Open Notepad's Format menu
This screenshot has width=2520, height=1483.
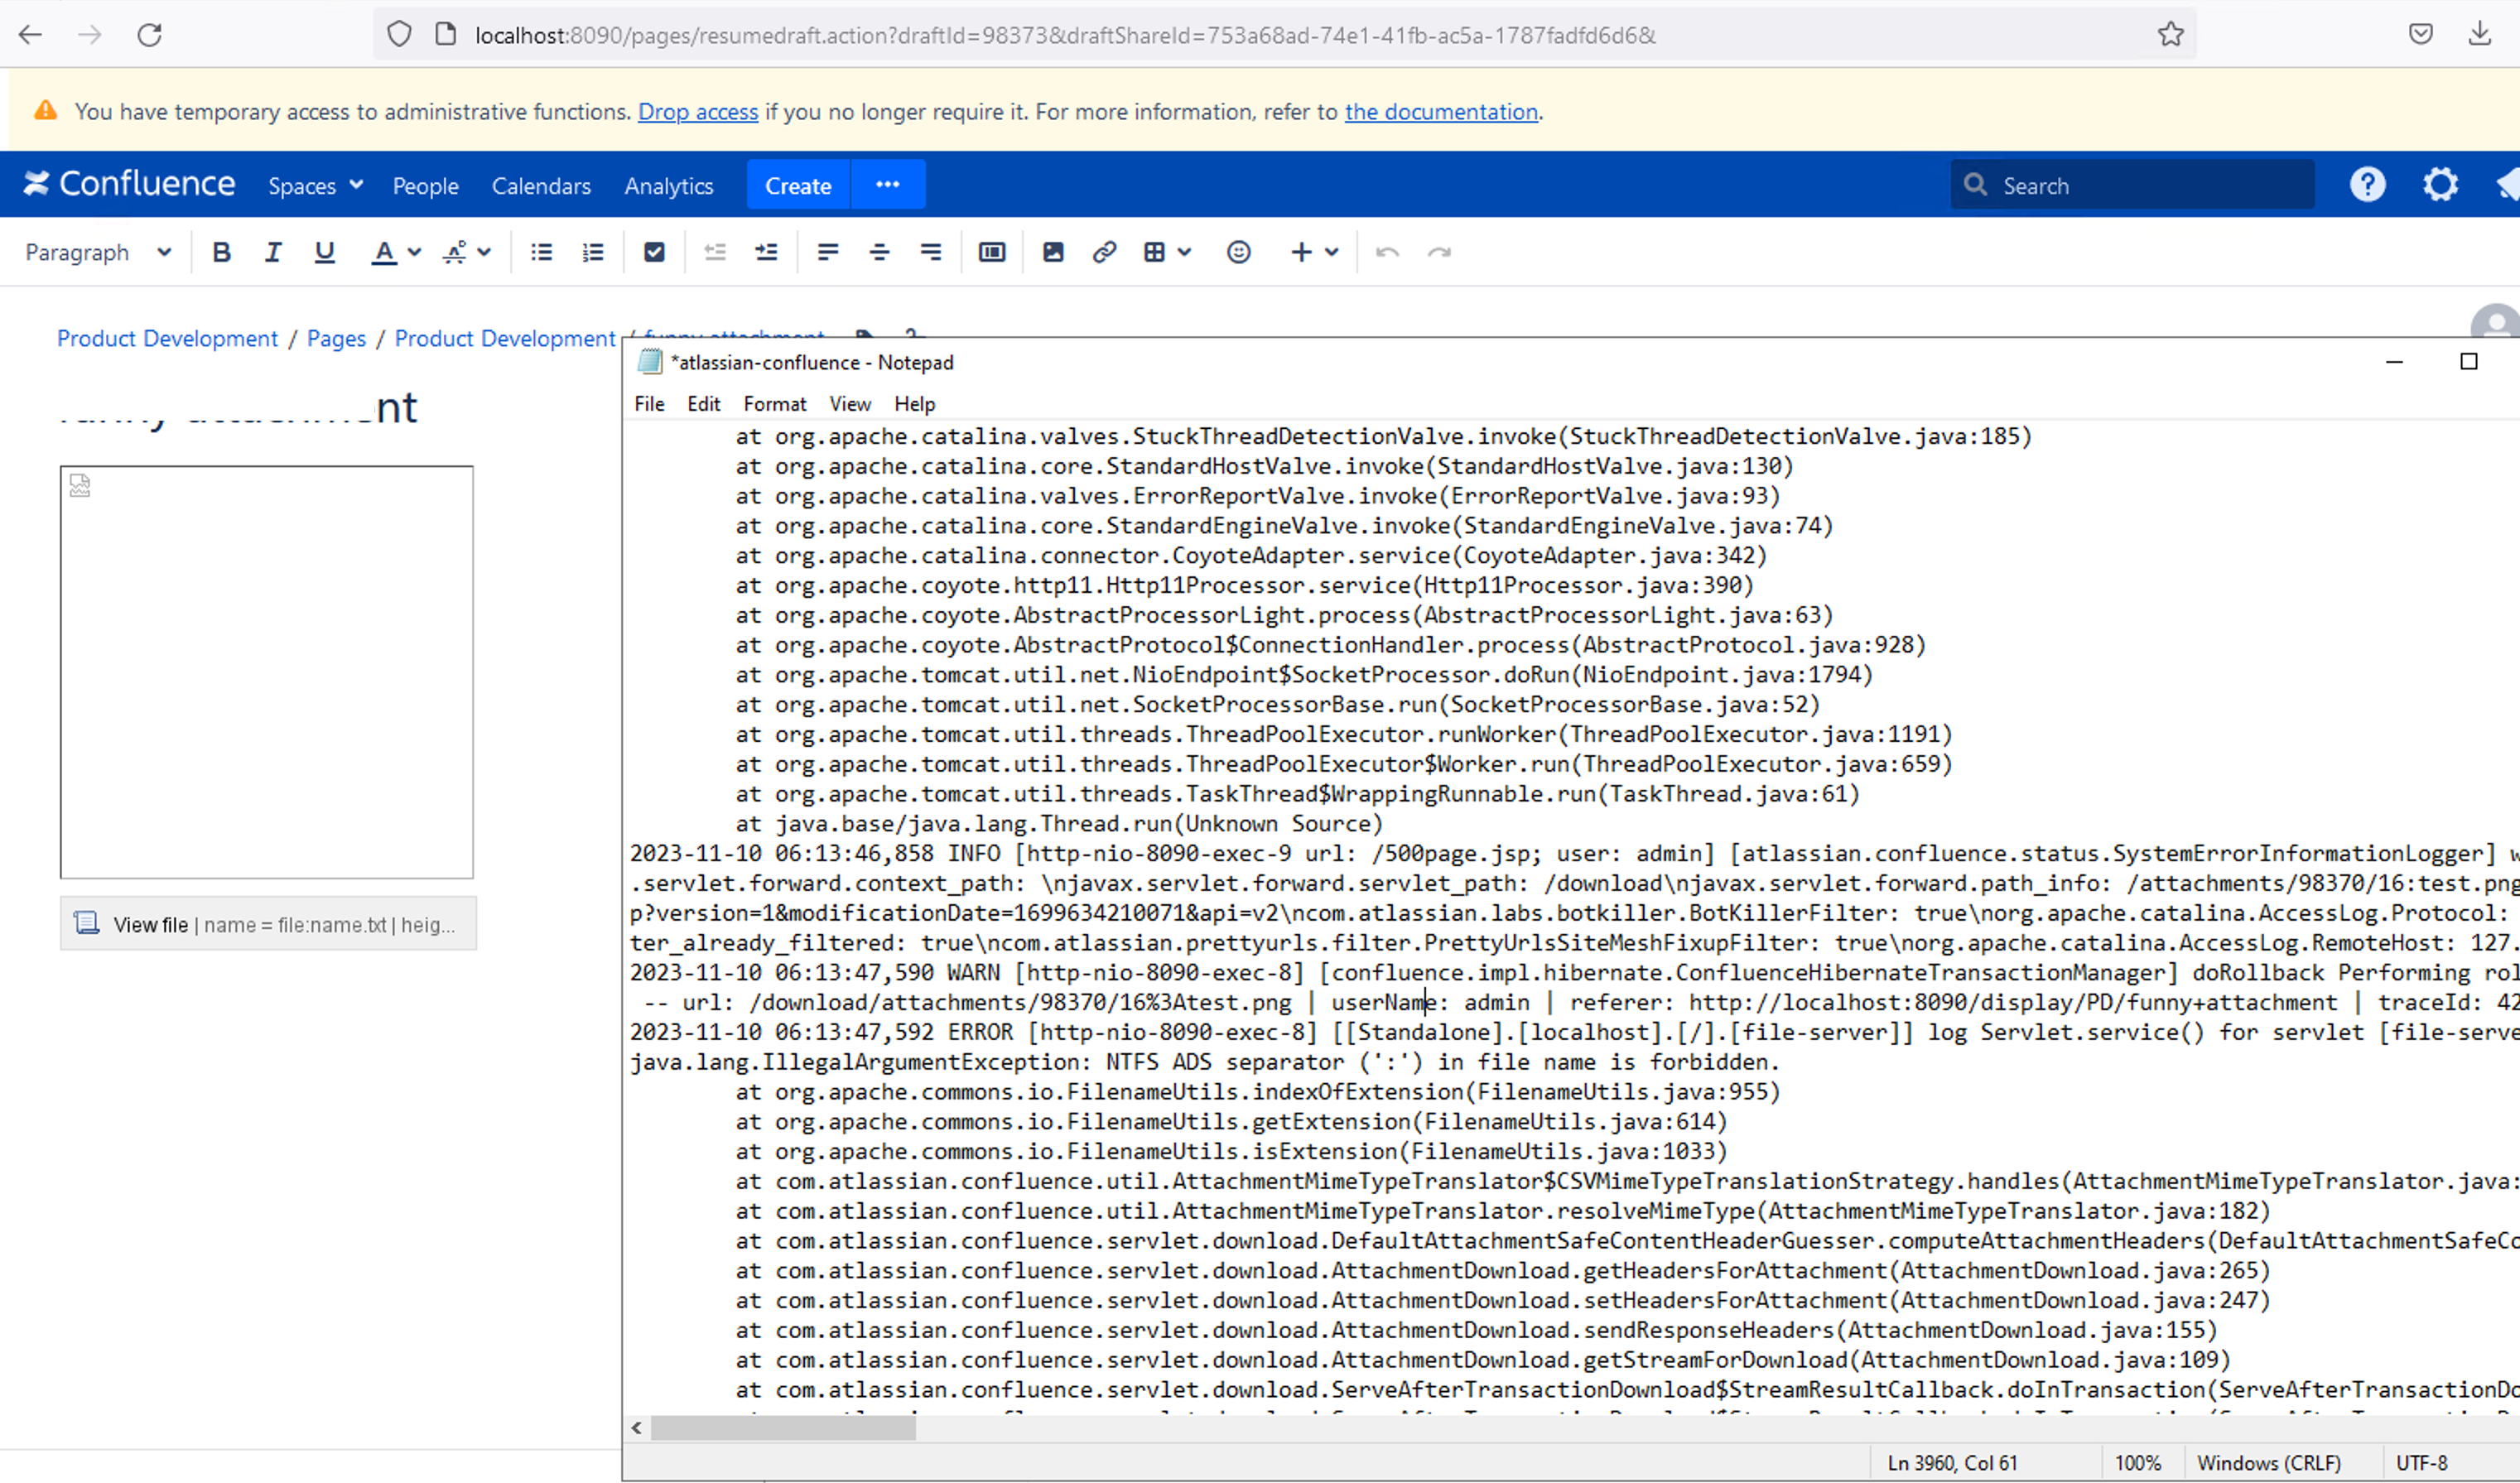[x=774, y=404]
